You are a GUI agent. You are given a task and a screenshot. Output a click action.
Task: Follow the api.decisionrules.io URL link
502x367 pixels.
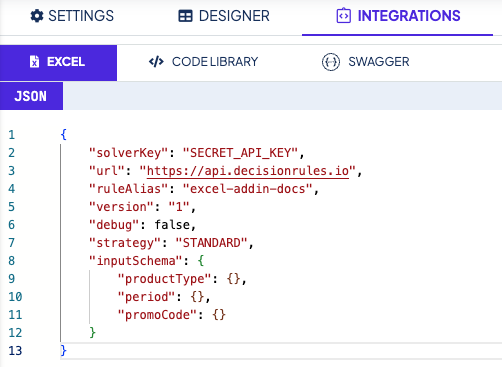248,171
